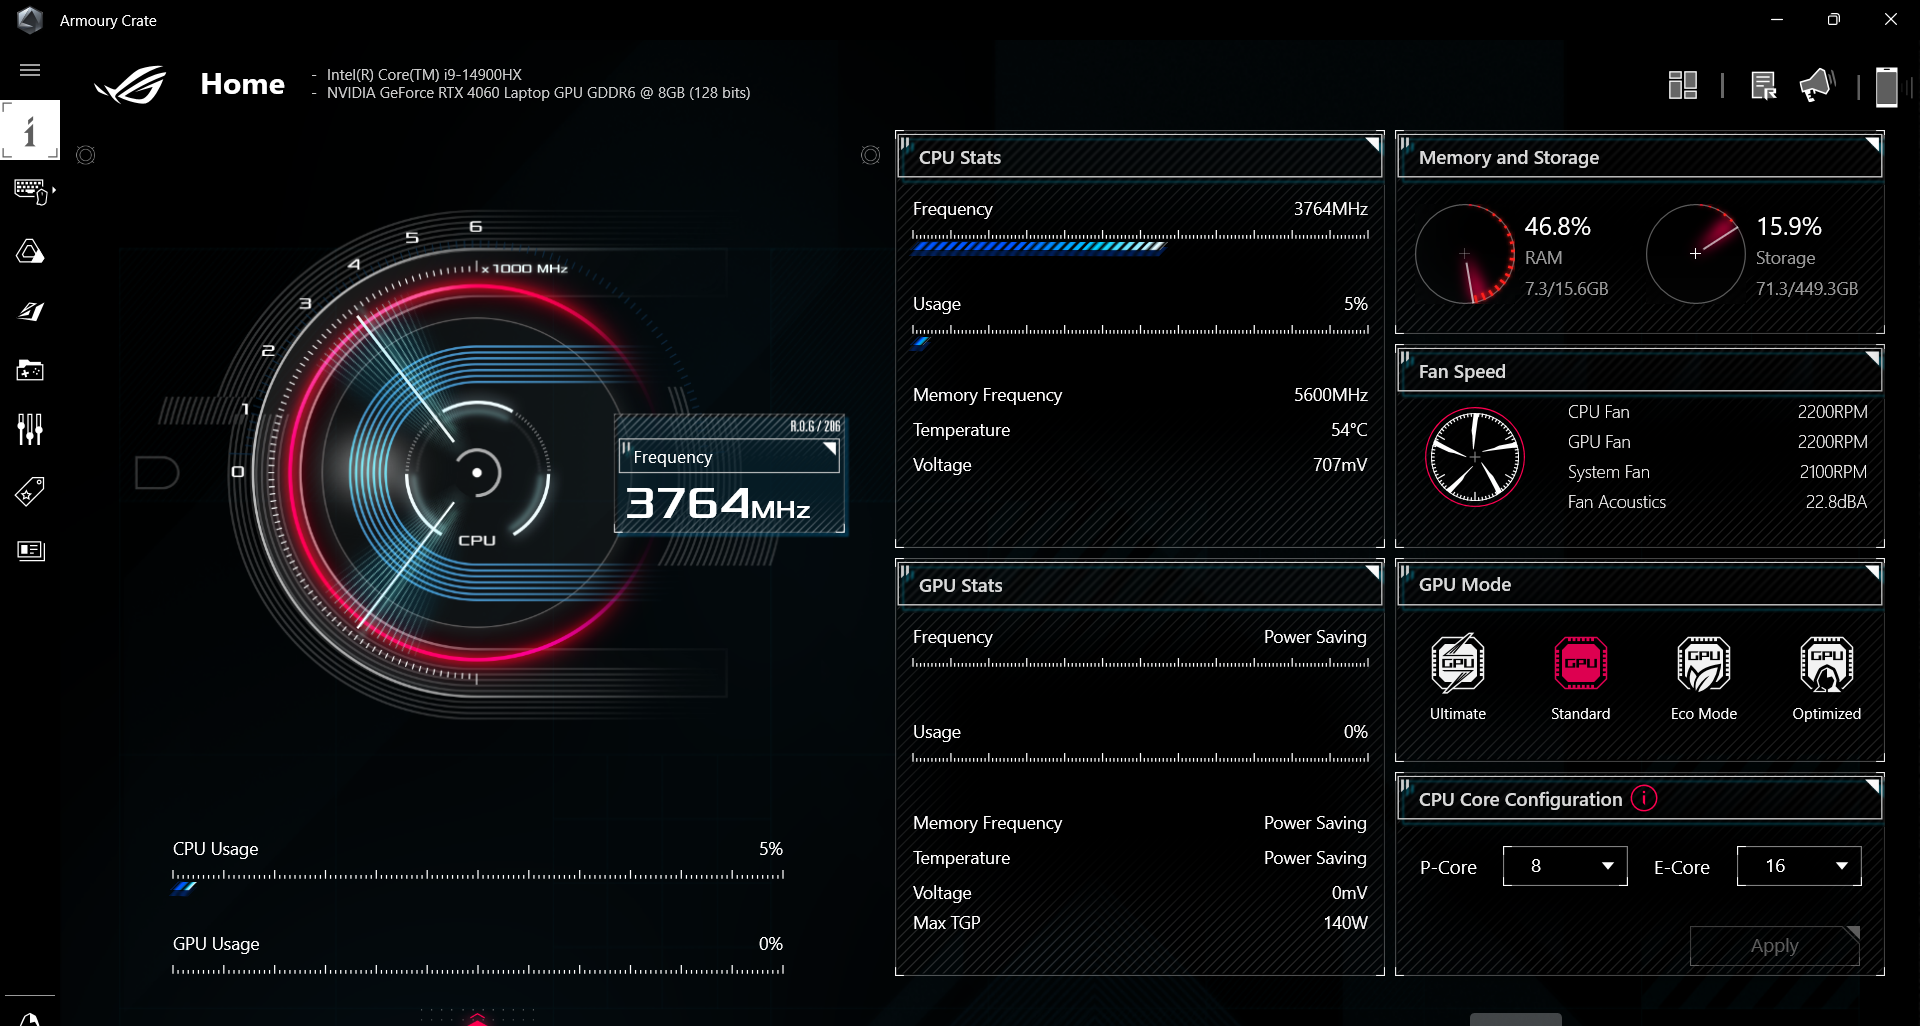Open the announcements megaphone icon
Image resolution: width=1920 pixels, height=1026 pixels.
(1816, 86)
